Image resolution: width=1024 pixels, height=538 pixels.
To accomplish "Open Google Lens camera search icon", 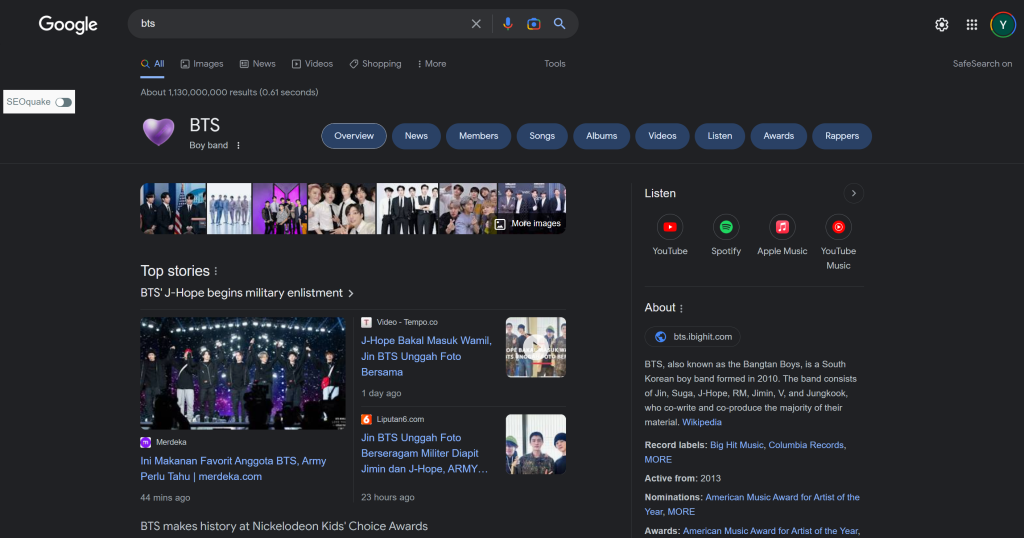I will (x=534, y=24).
